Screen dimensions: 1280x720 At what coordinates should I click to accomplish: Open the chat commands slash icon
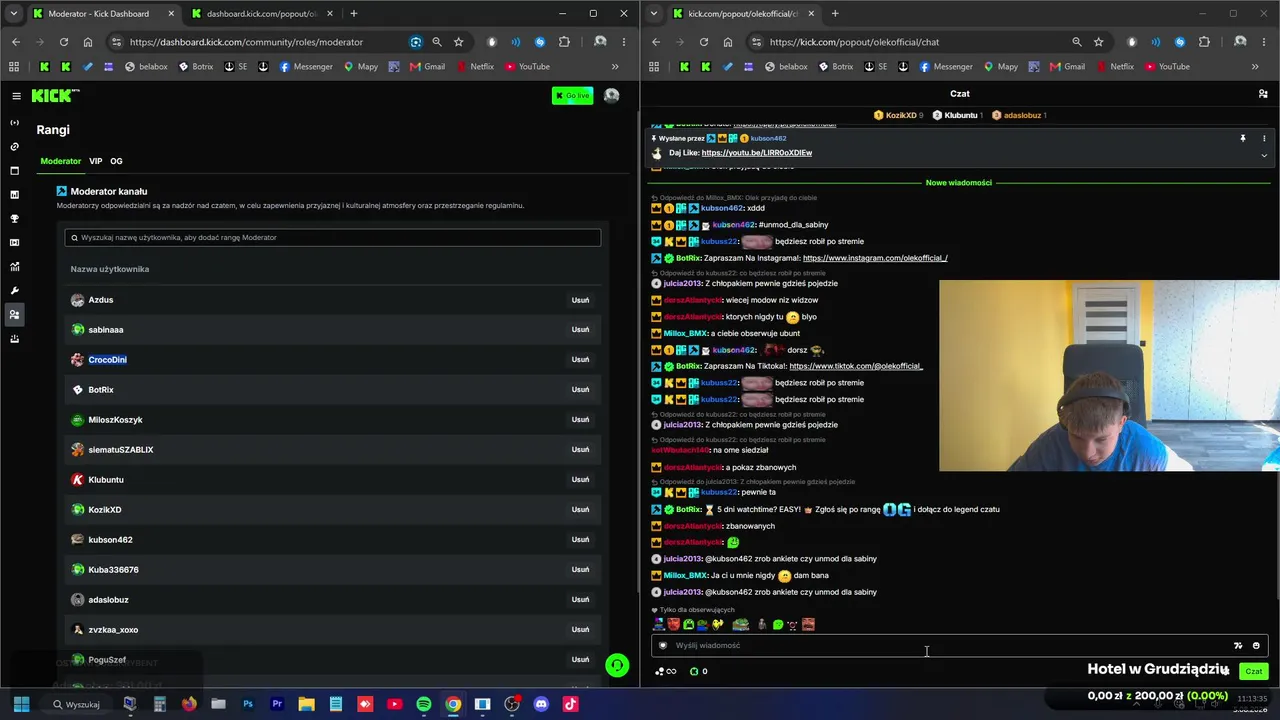point(1238,646)
